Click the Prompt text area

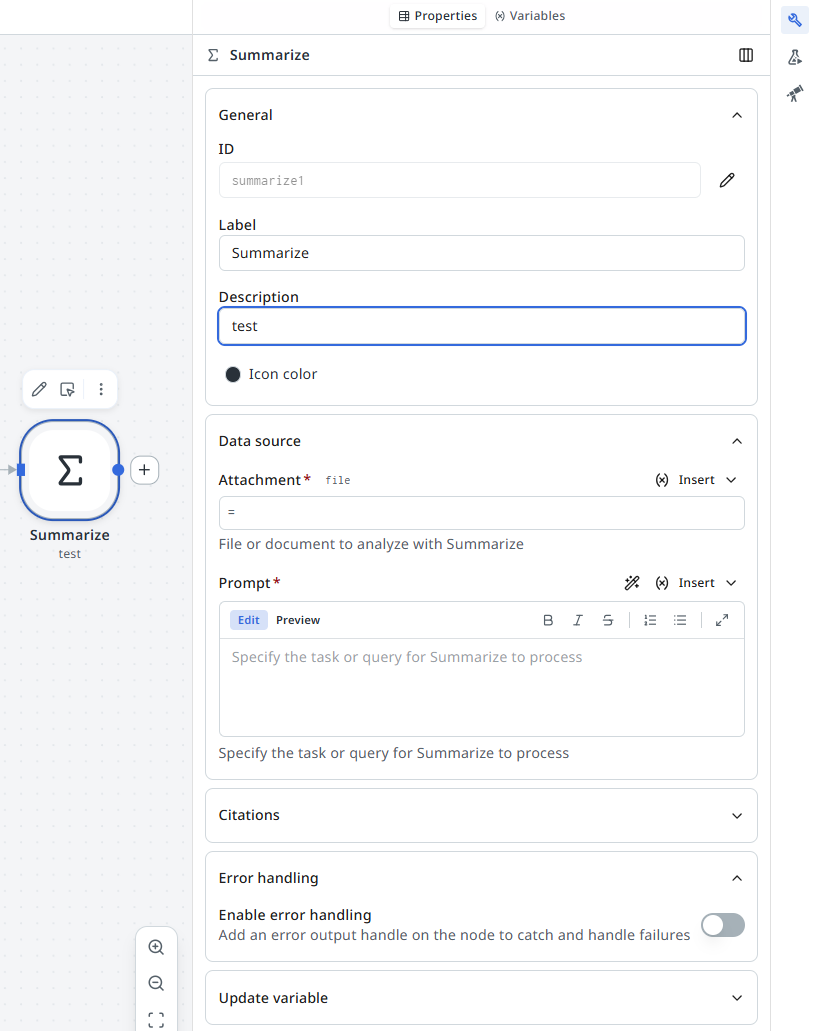click(481, 687)
